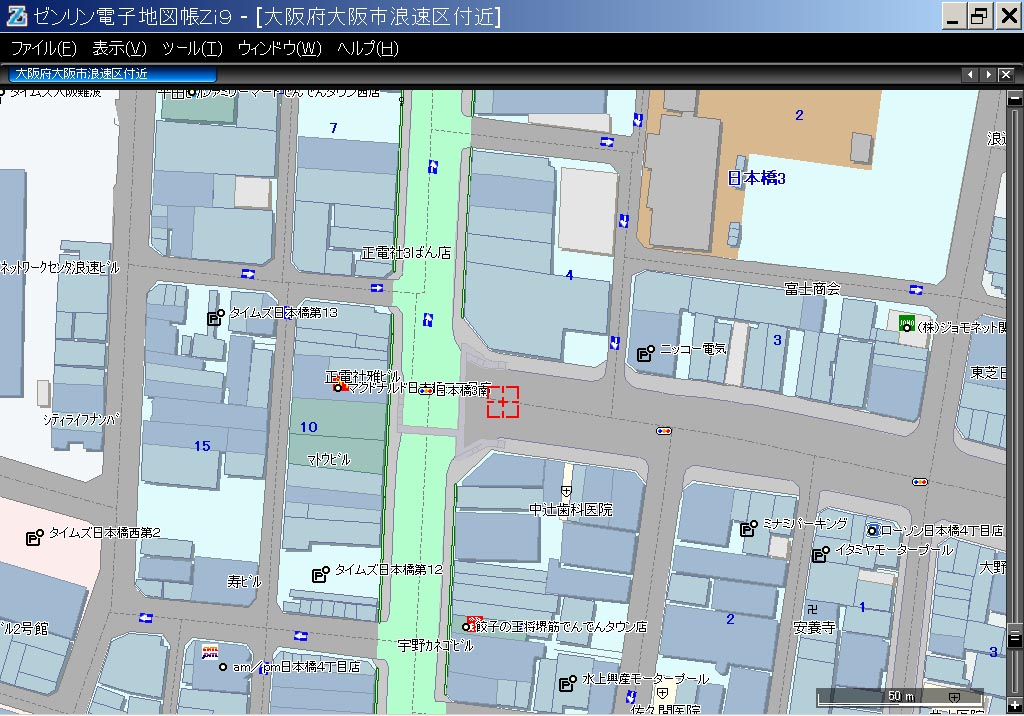Click the 寿ビル building label
The height and width of the screenshot is (716, 1024).
tap(244, 581)
